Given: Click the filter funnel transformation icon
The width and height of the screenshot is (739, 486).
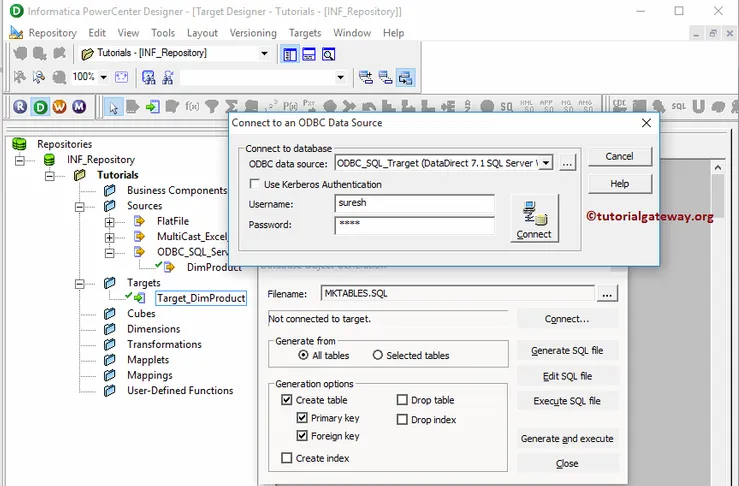Looking at the screenshot, I should (x=212, y=107).
